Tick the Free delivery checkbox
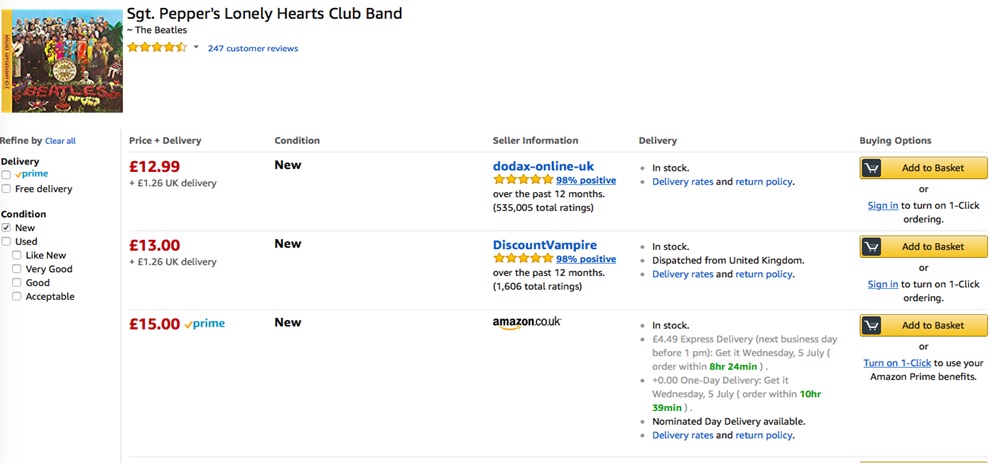This screenshot has height=463, width=994. pos(6,189)
